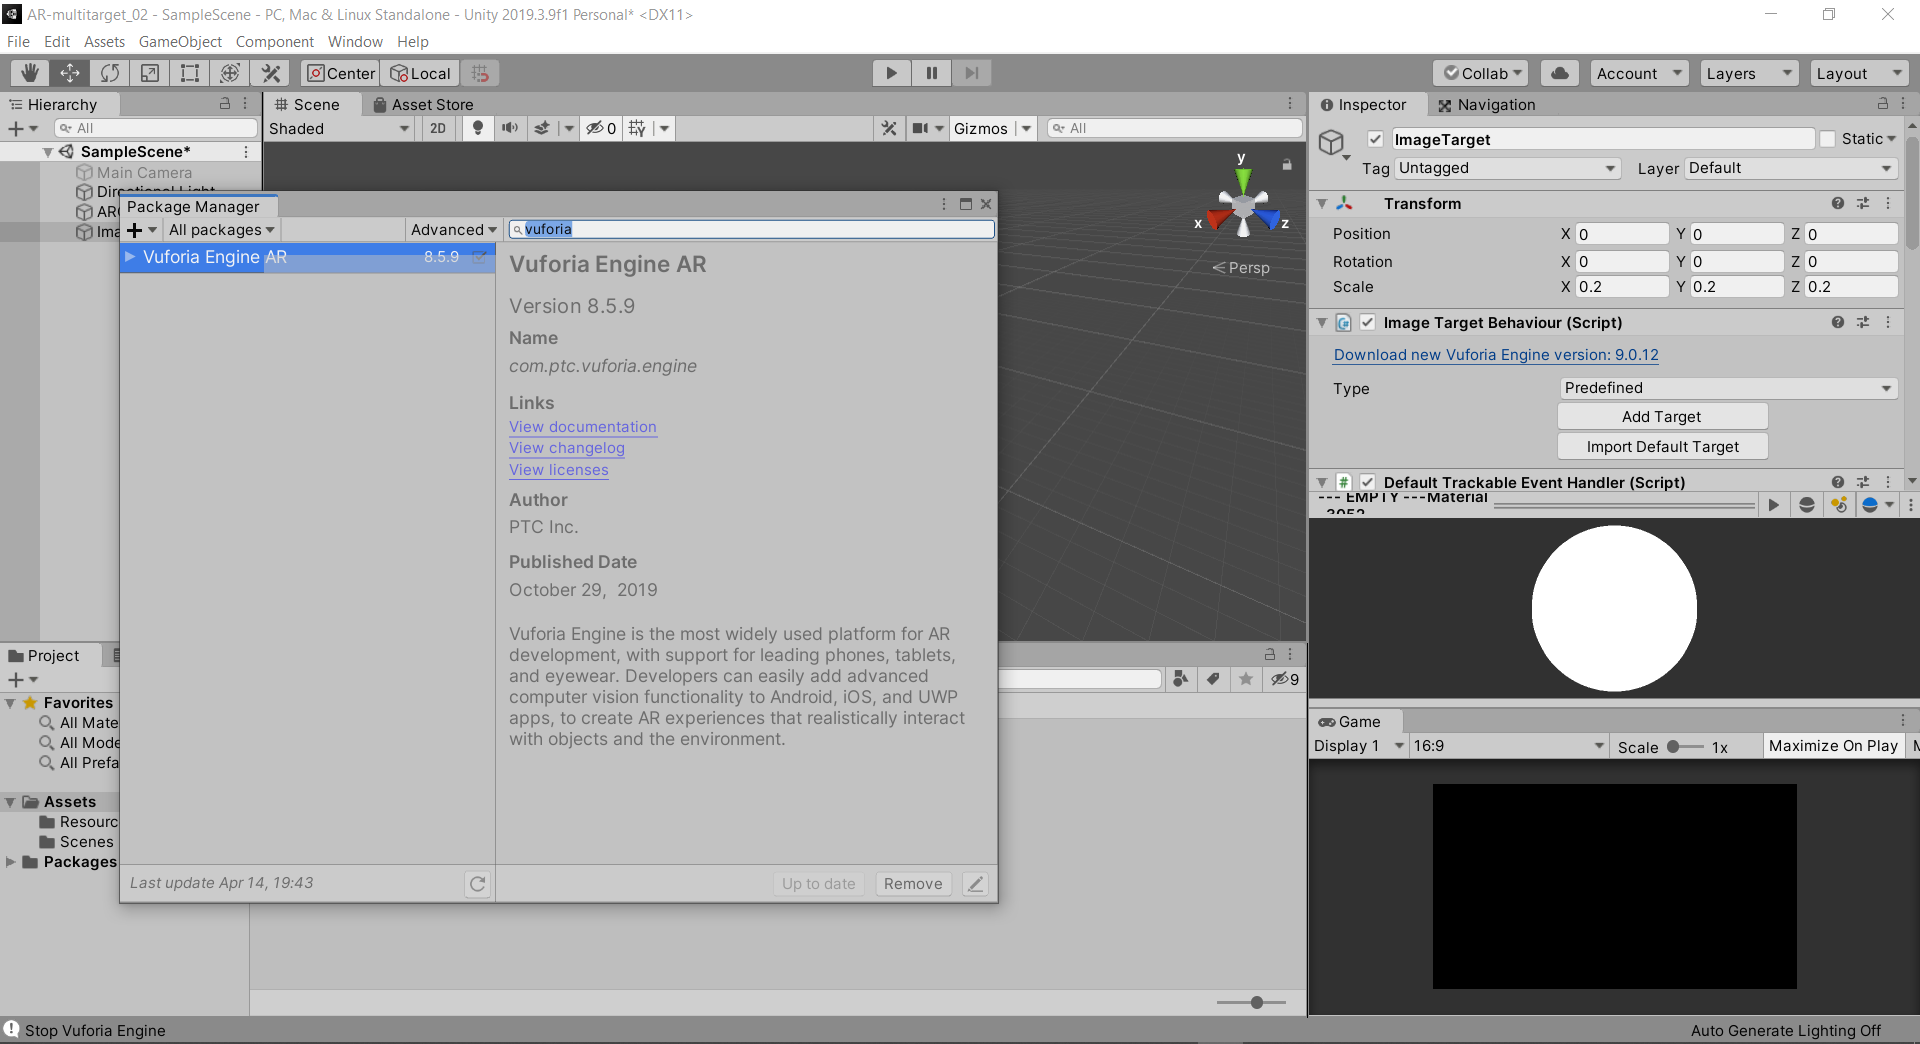Uncheck the ImageTarget active checkbox
The width and height of the screenshot is (1920, 1044).
(1376, 139)
